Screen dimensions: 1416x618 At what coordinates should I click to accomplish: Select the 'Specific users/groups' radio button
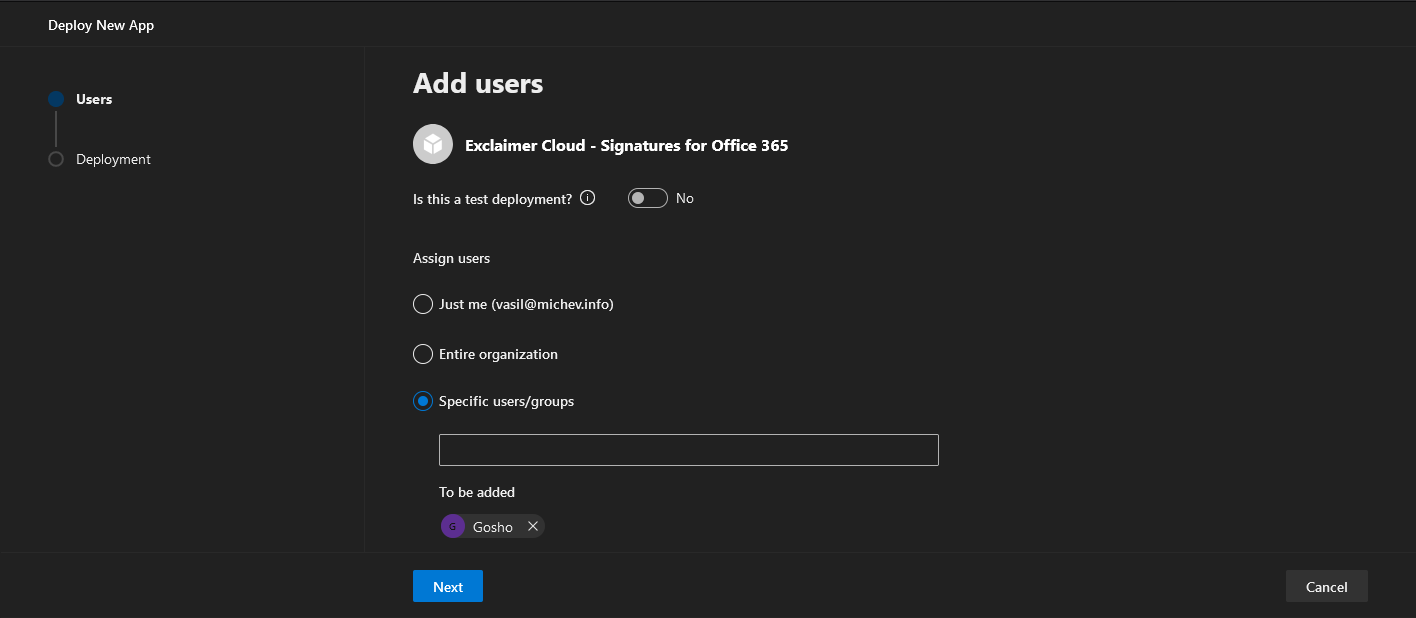pos(423,401)
